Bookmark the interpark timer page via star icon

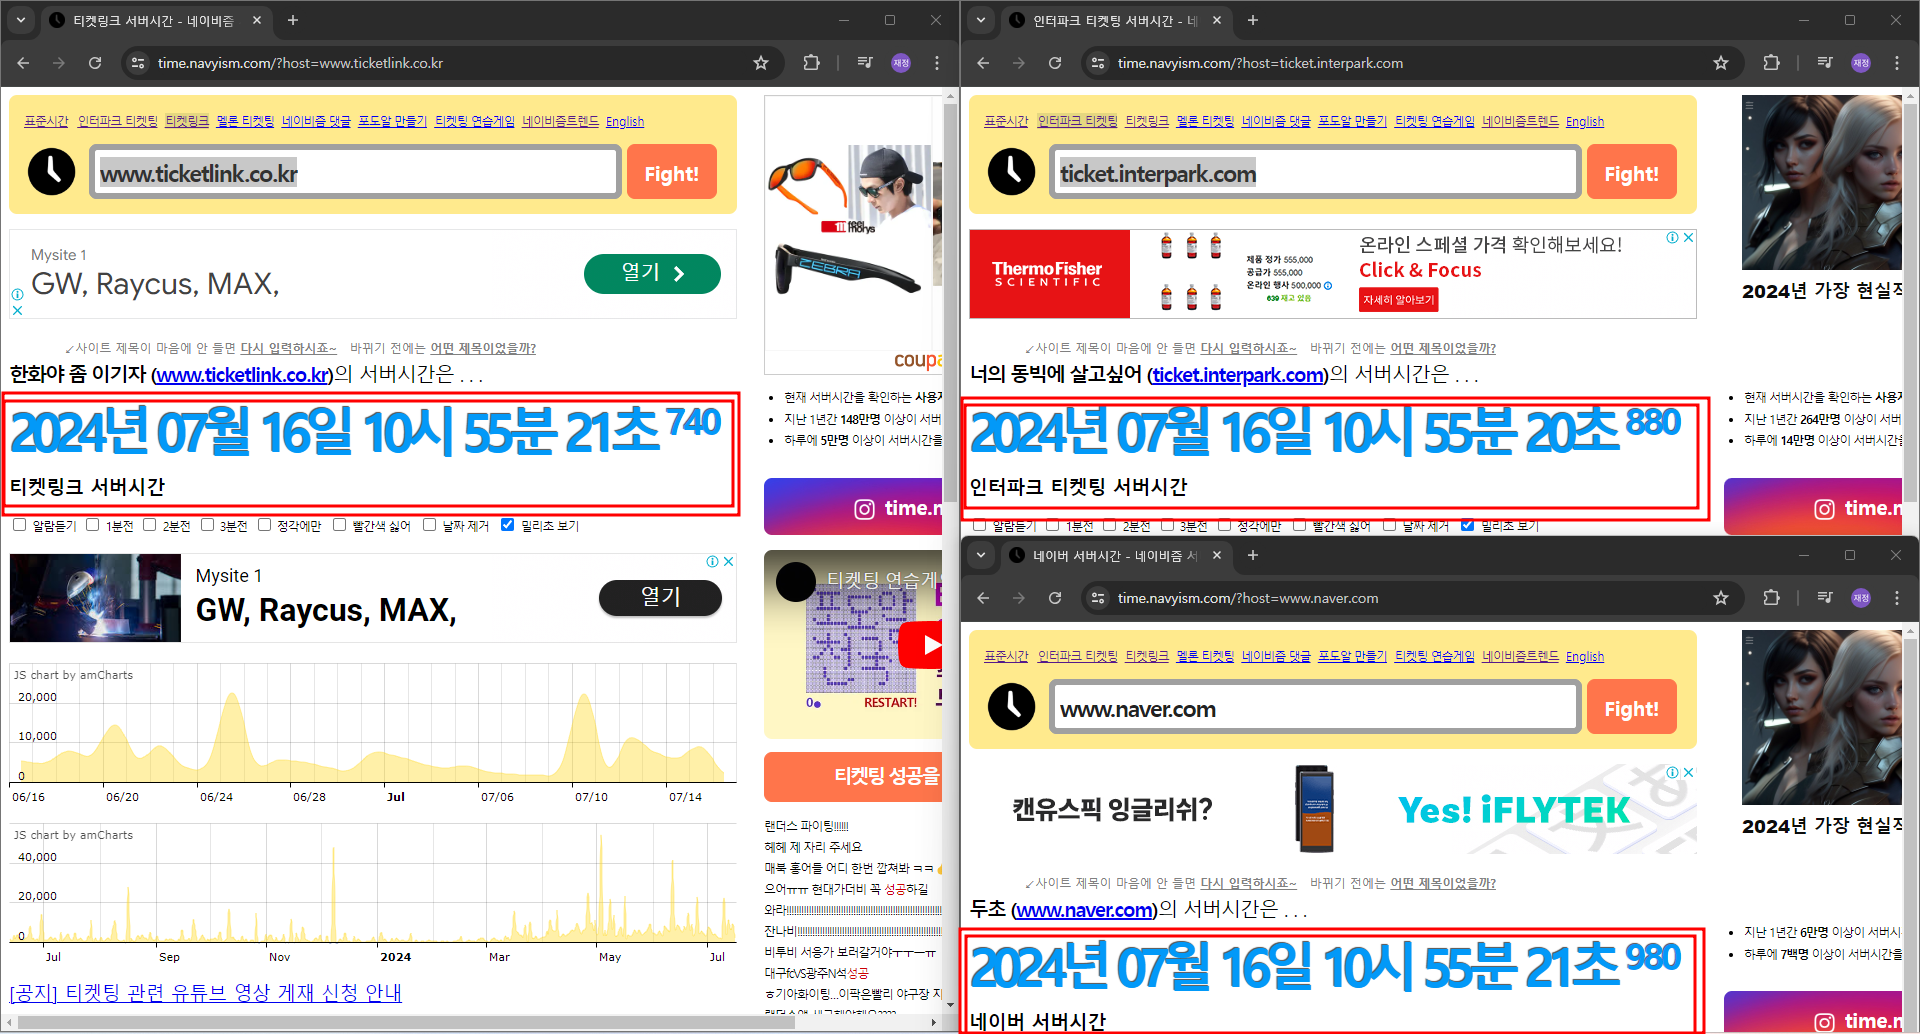[x=1721, y=62]
